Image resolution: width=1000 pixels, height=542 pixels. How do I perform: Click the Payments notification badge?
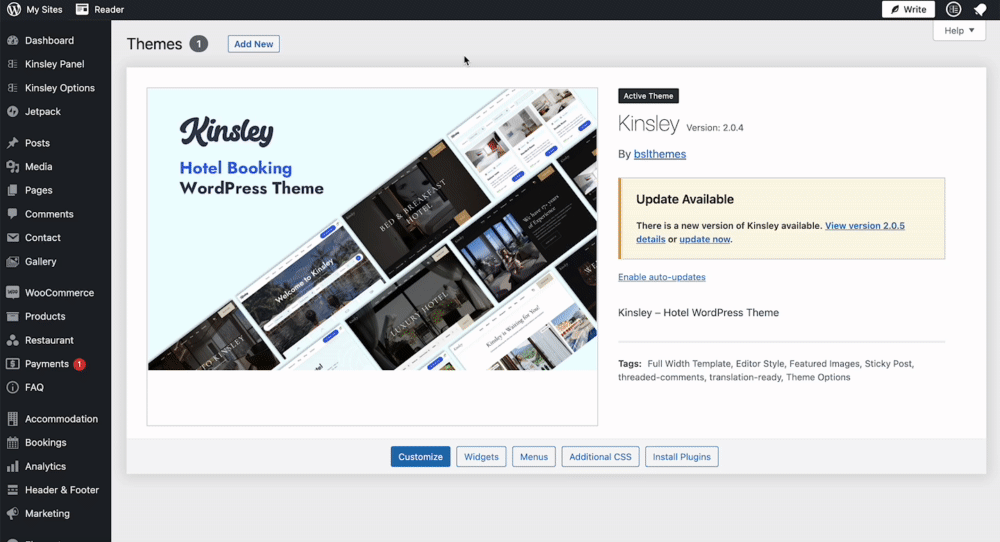(x=79, y=364)
